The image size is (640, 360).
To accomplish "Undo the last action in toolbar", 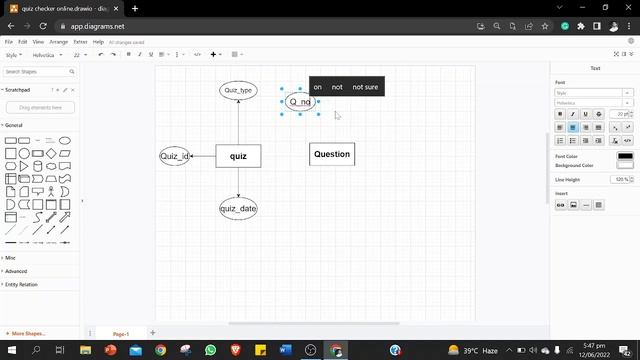I will [x=101, y=55].
